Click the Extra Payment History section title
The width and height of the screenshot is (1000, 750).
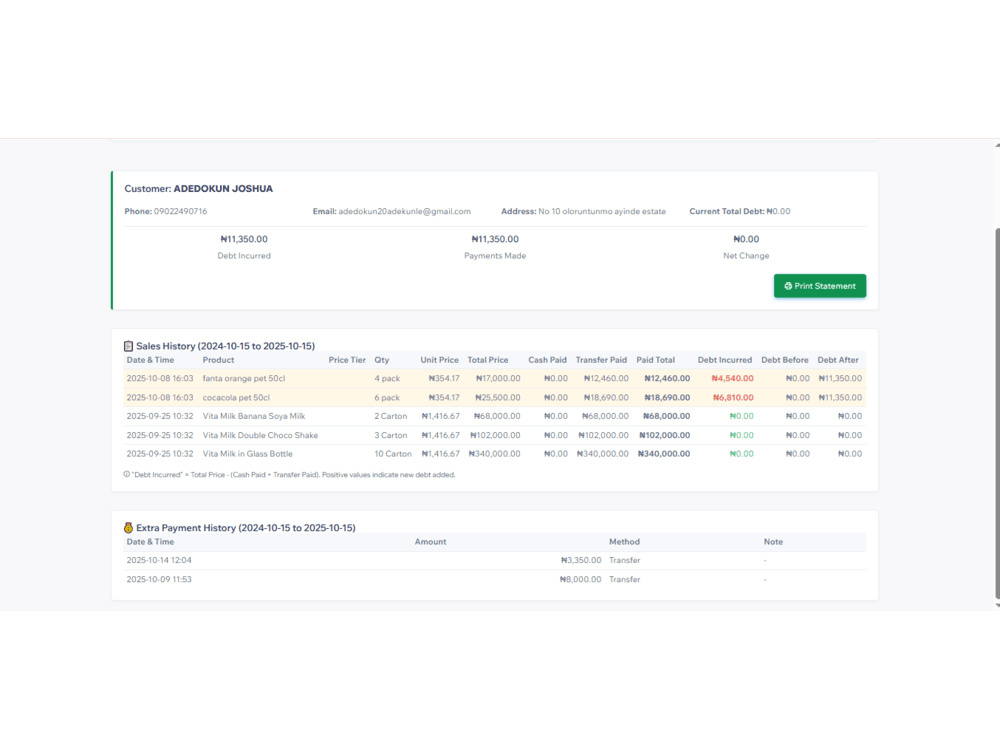246,528
